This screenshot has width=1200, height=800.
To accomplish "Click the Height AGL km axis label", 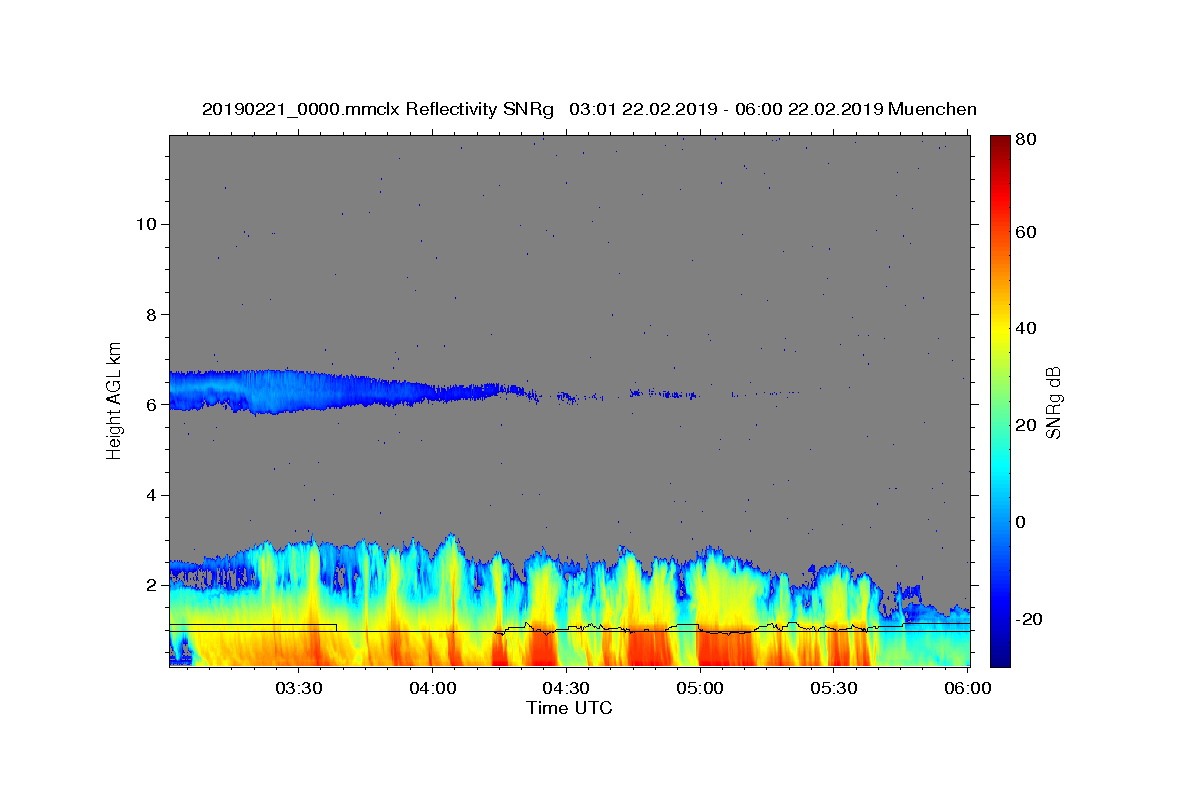I will coord(114,401).
